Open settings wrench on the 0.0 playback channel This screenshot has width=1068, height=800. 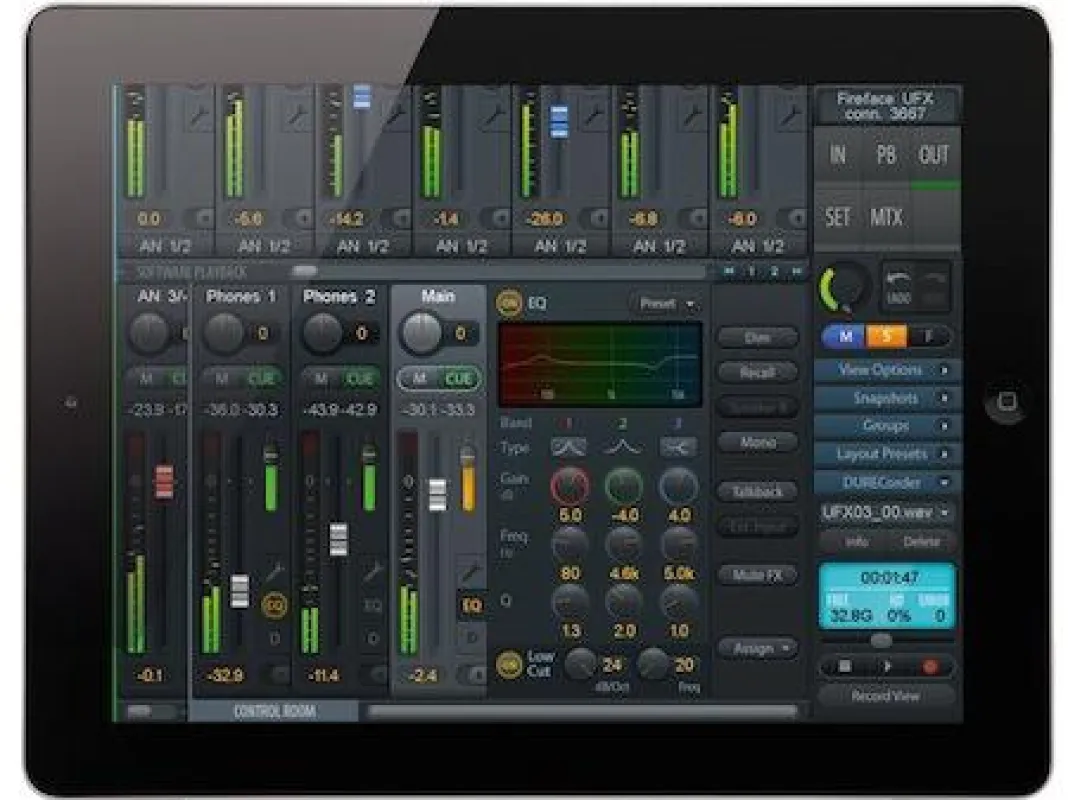point(199,113)
